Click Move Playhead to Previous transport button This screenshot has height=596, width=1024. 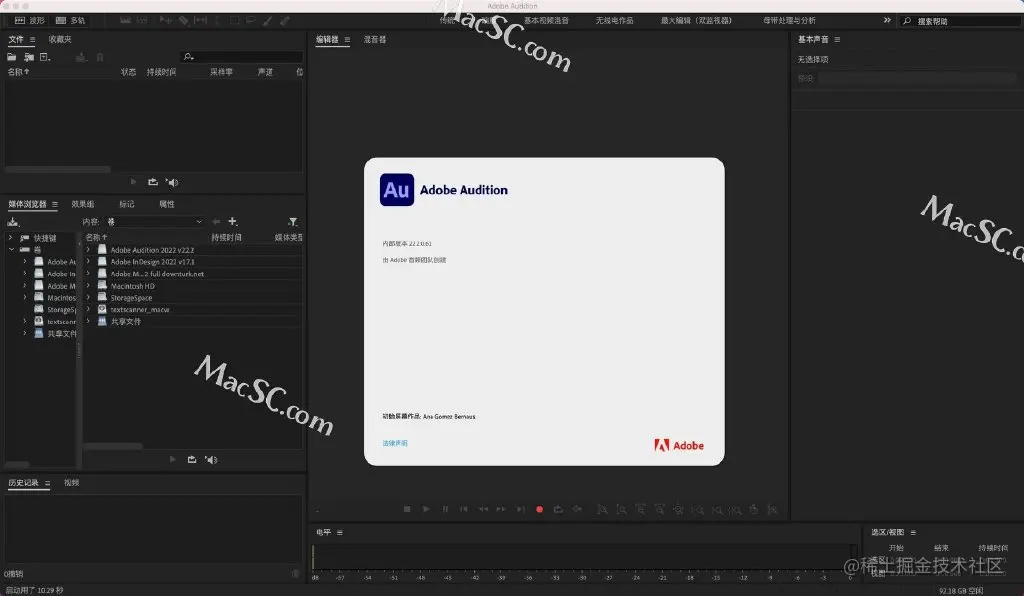[x=464, y=509]
